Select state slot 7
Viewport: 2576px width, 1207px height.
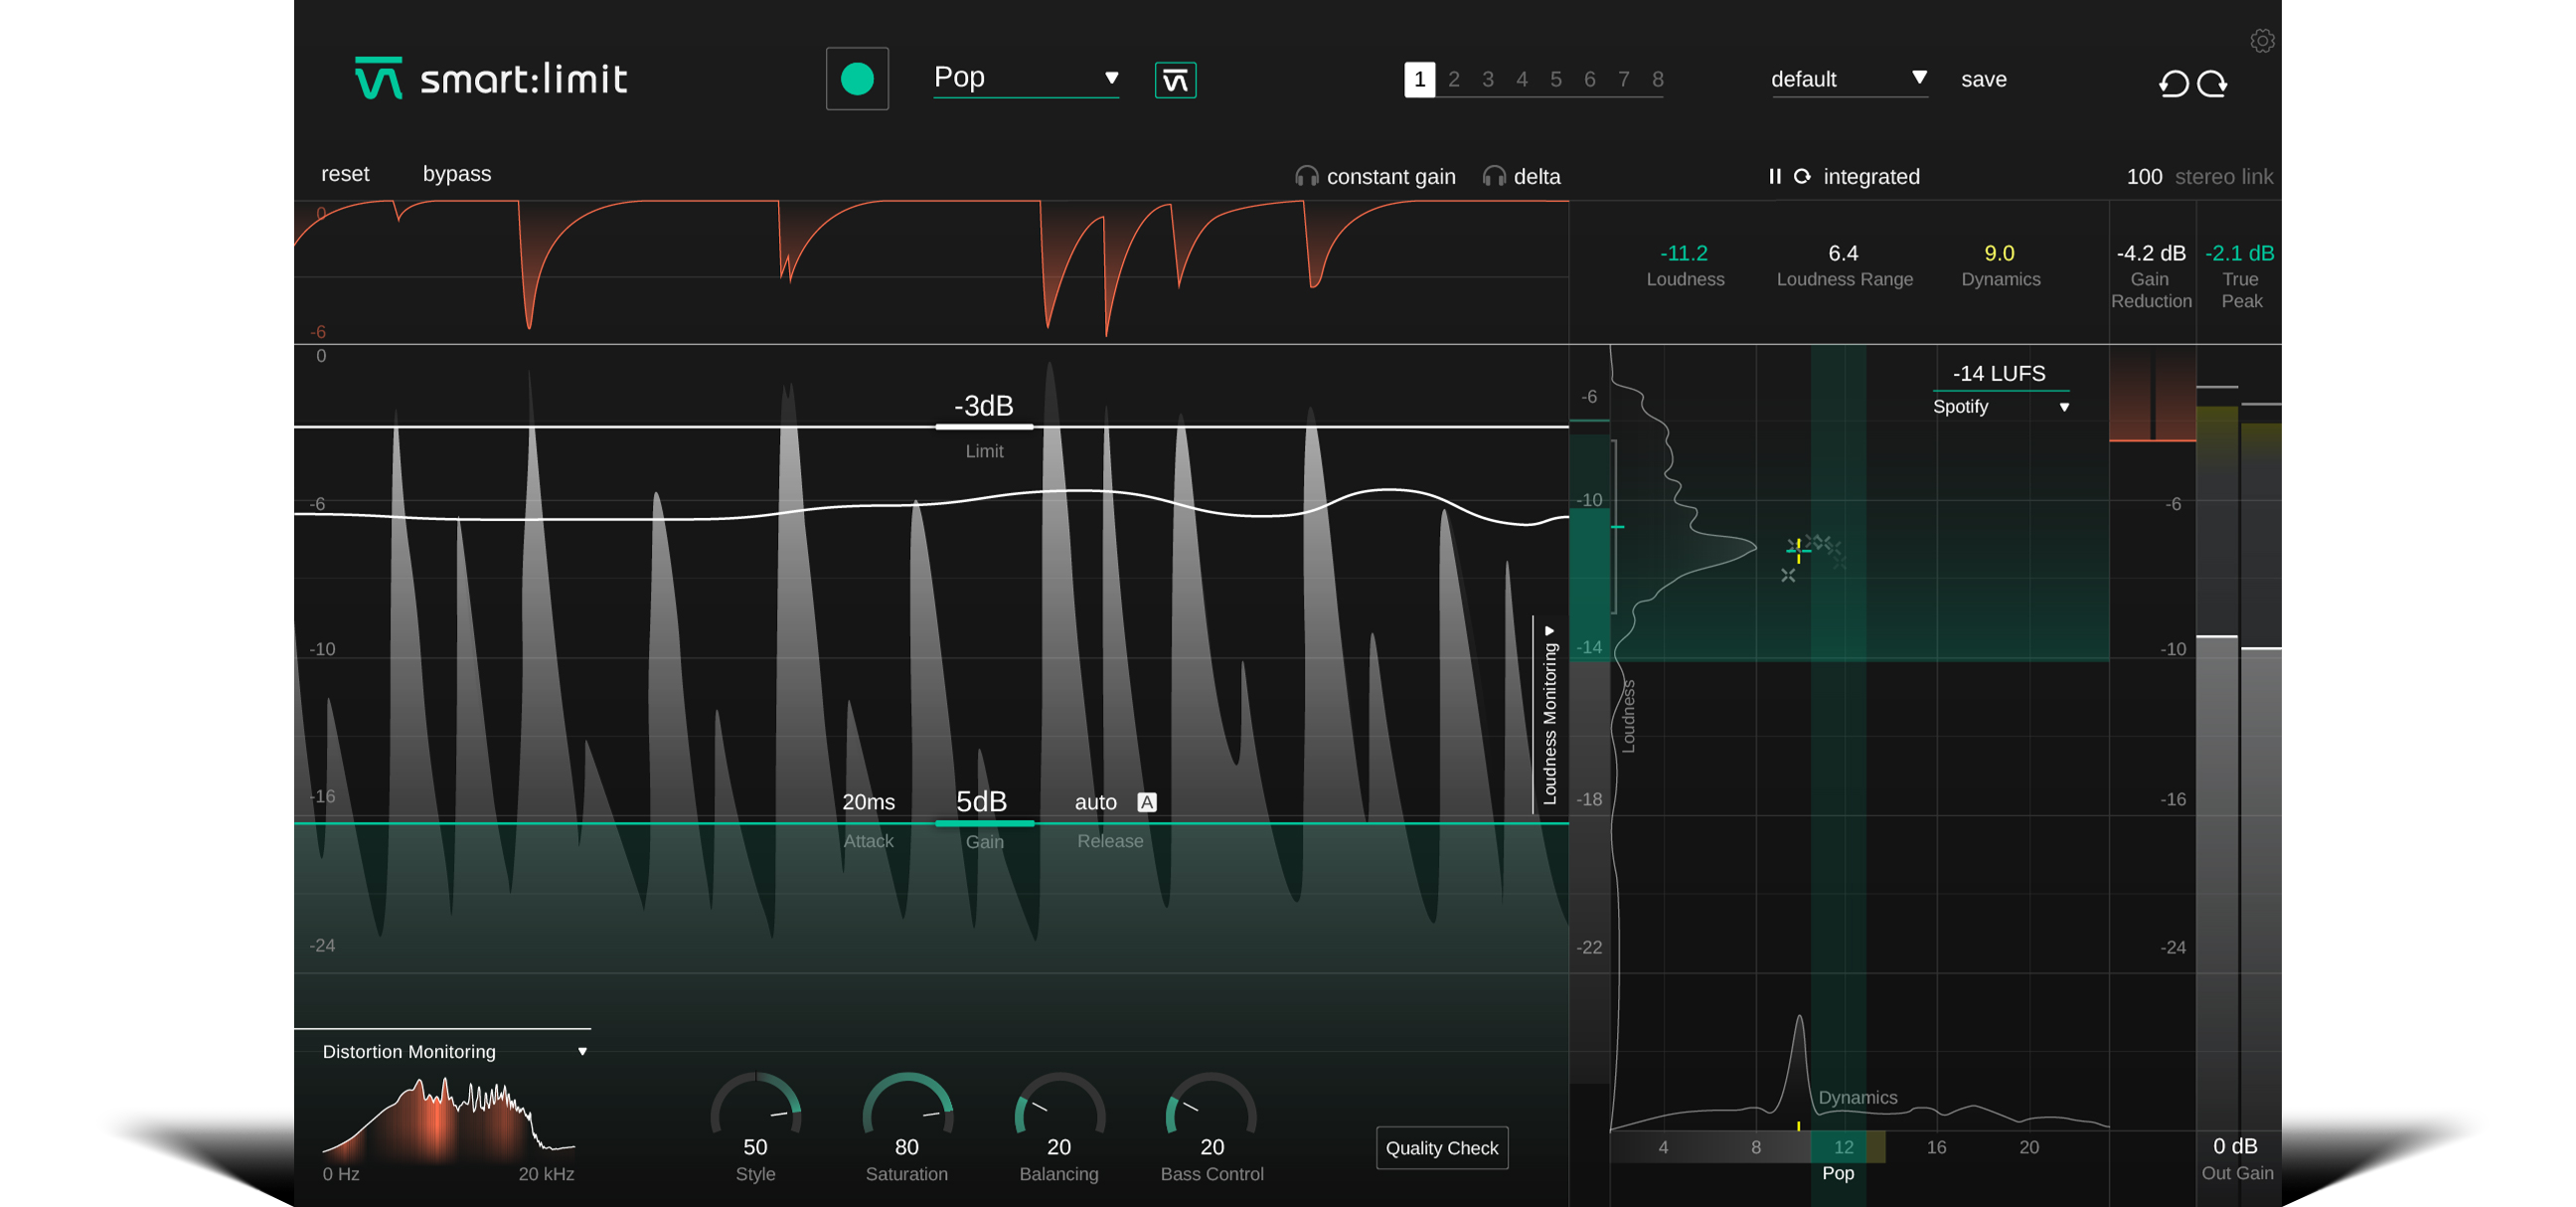[x=1623, y=80]
